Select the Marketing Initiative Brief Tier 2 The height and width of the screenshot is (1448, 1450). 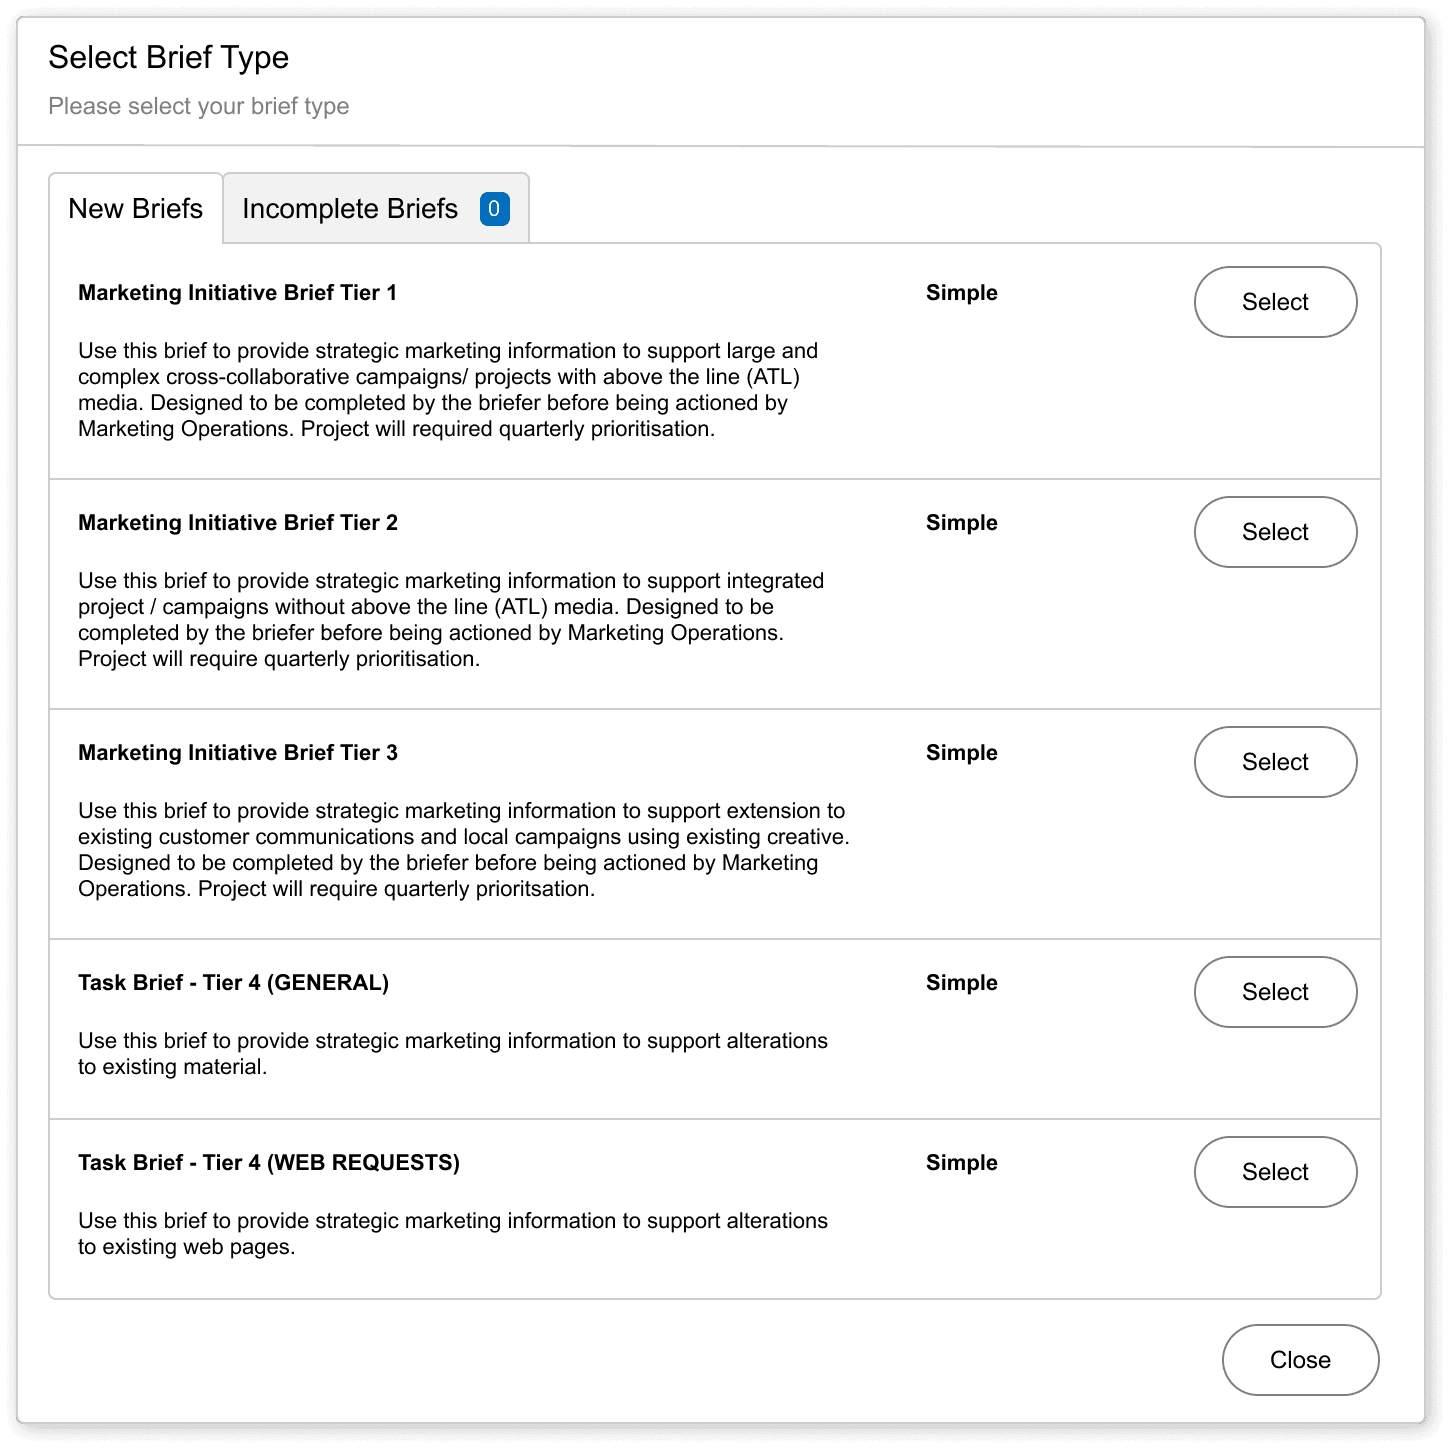[x=1275, y=532]
